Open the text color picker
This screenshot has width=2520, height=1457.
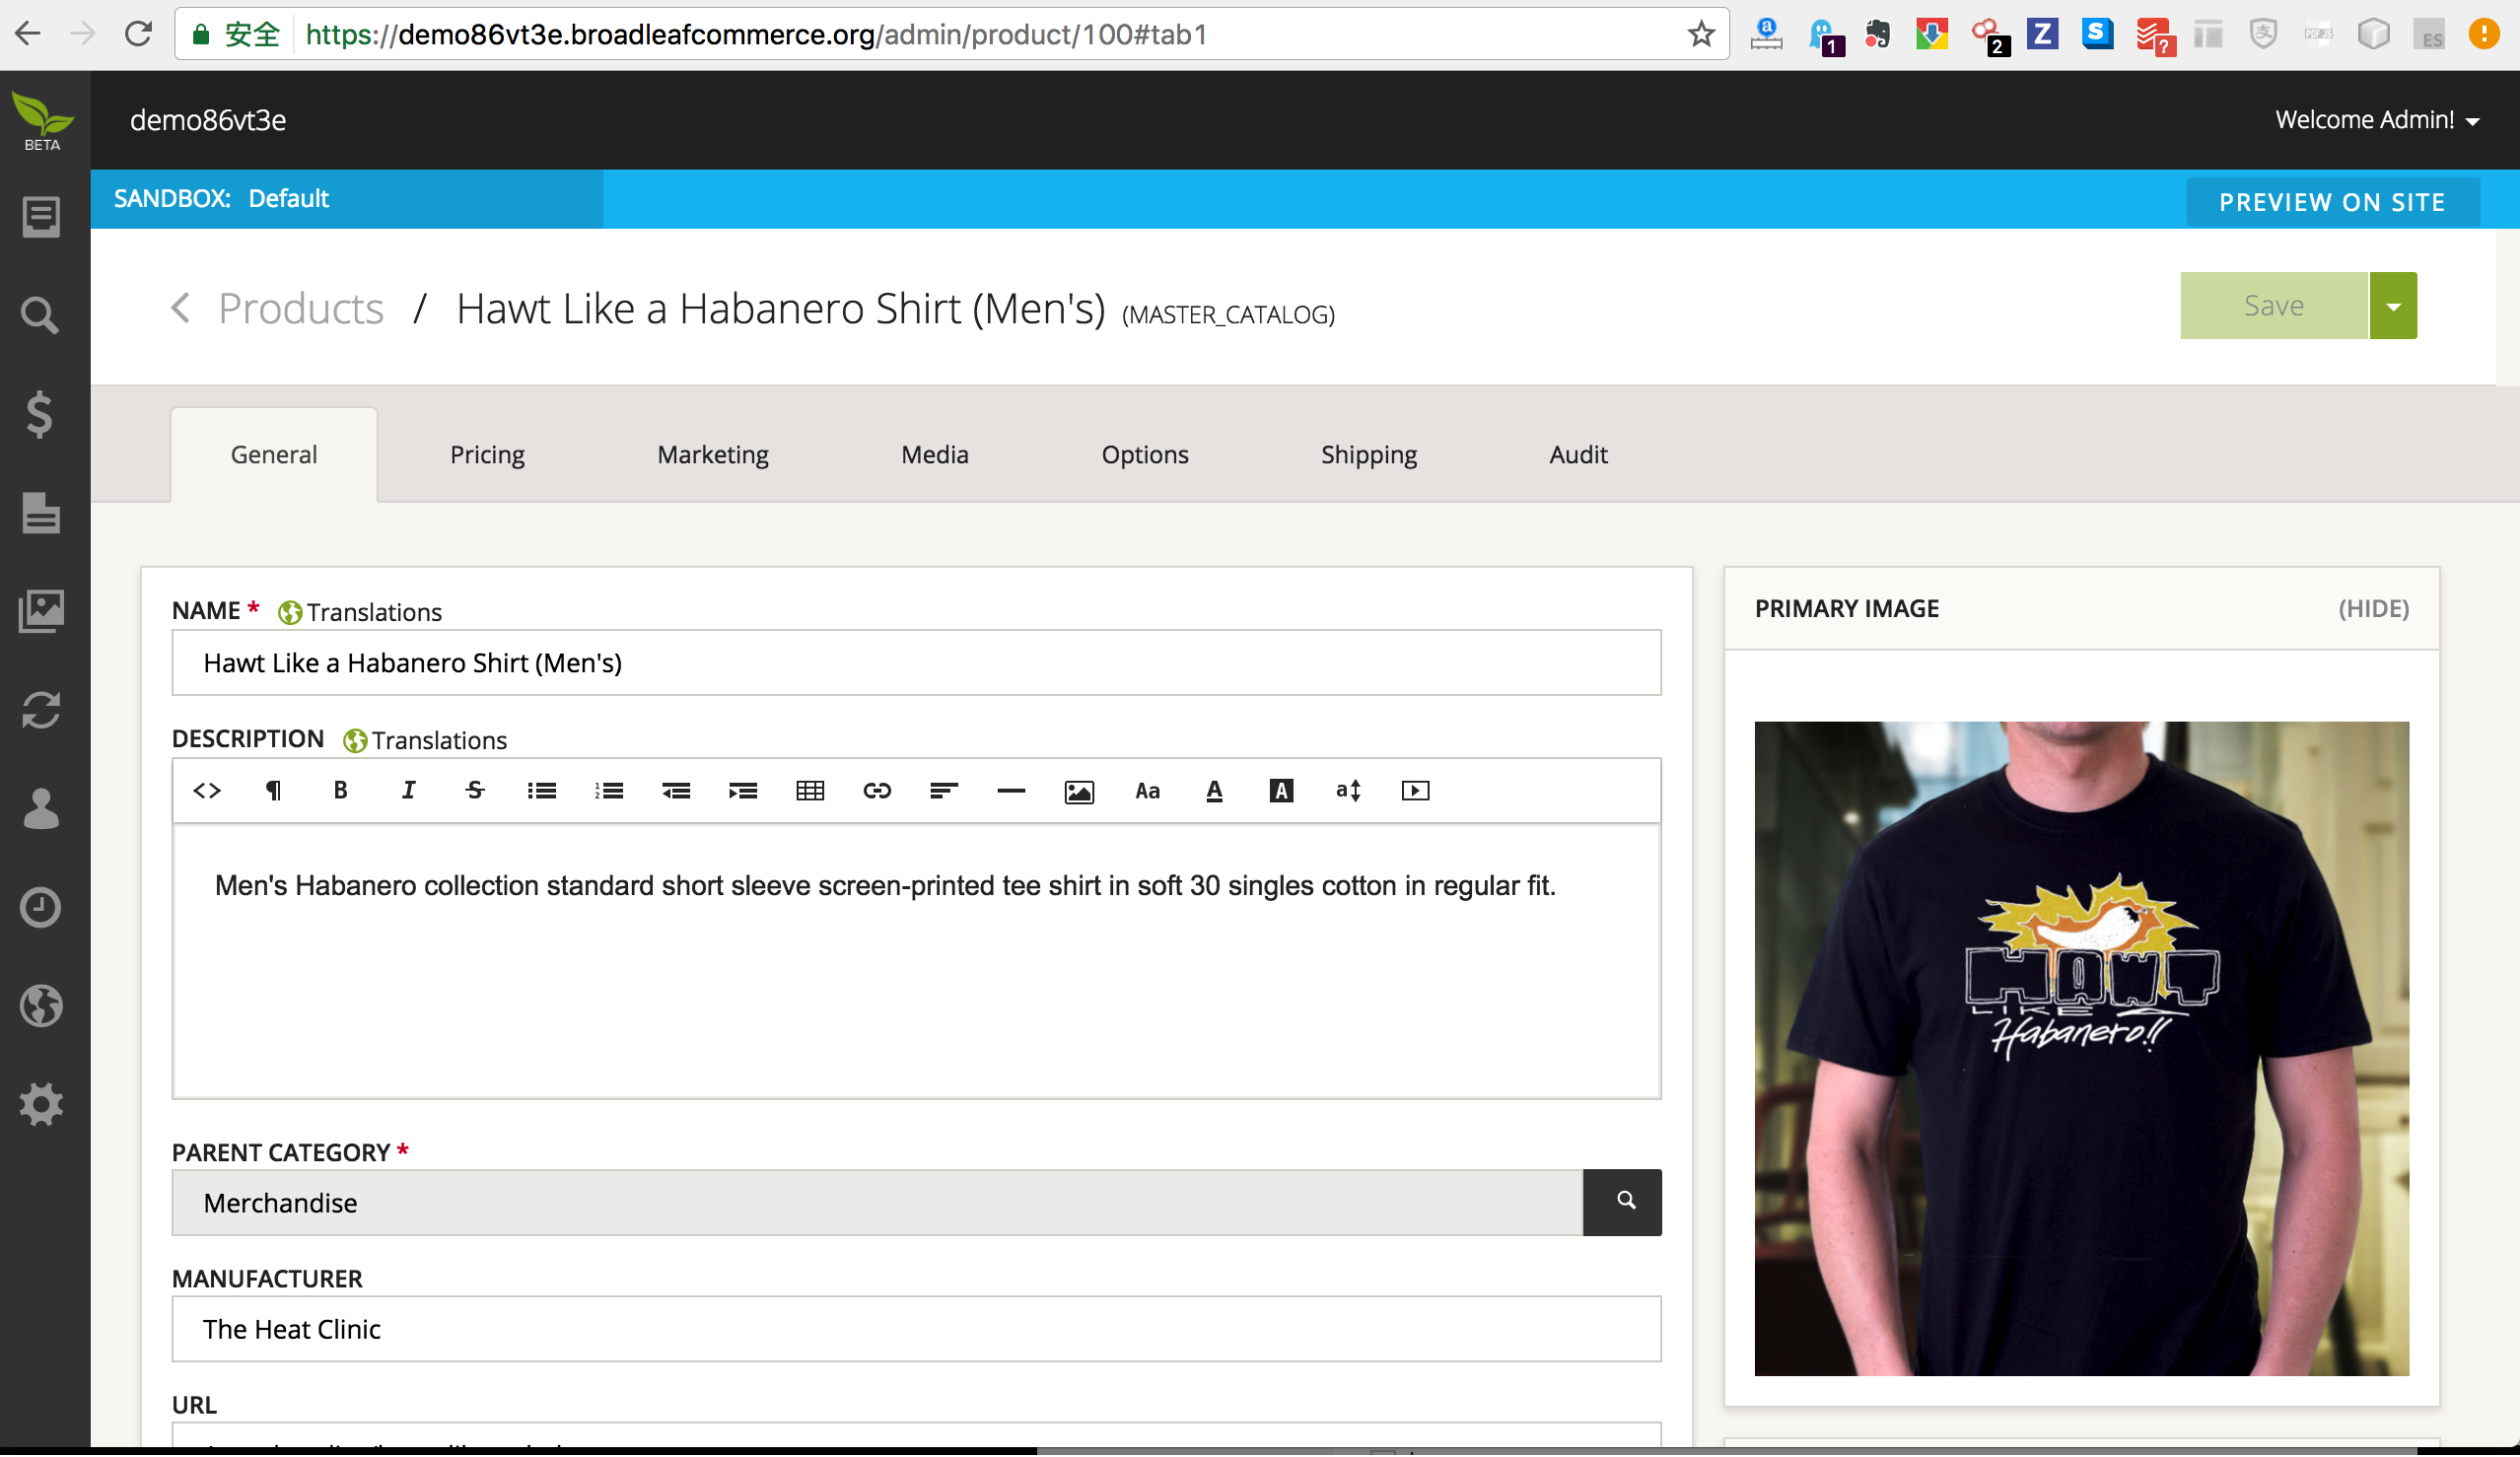[x=1214, y=791]
